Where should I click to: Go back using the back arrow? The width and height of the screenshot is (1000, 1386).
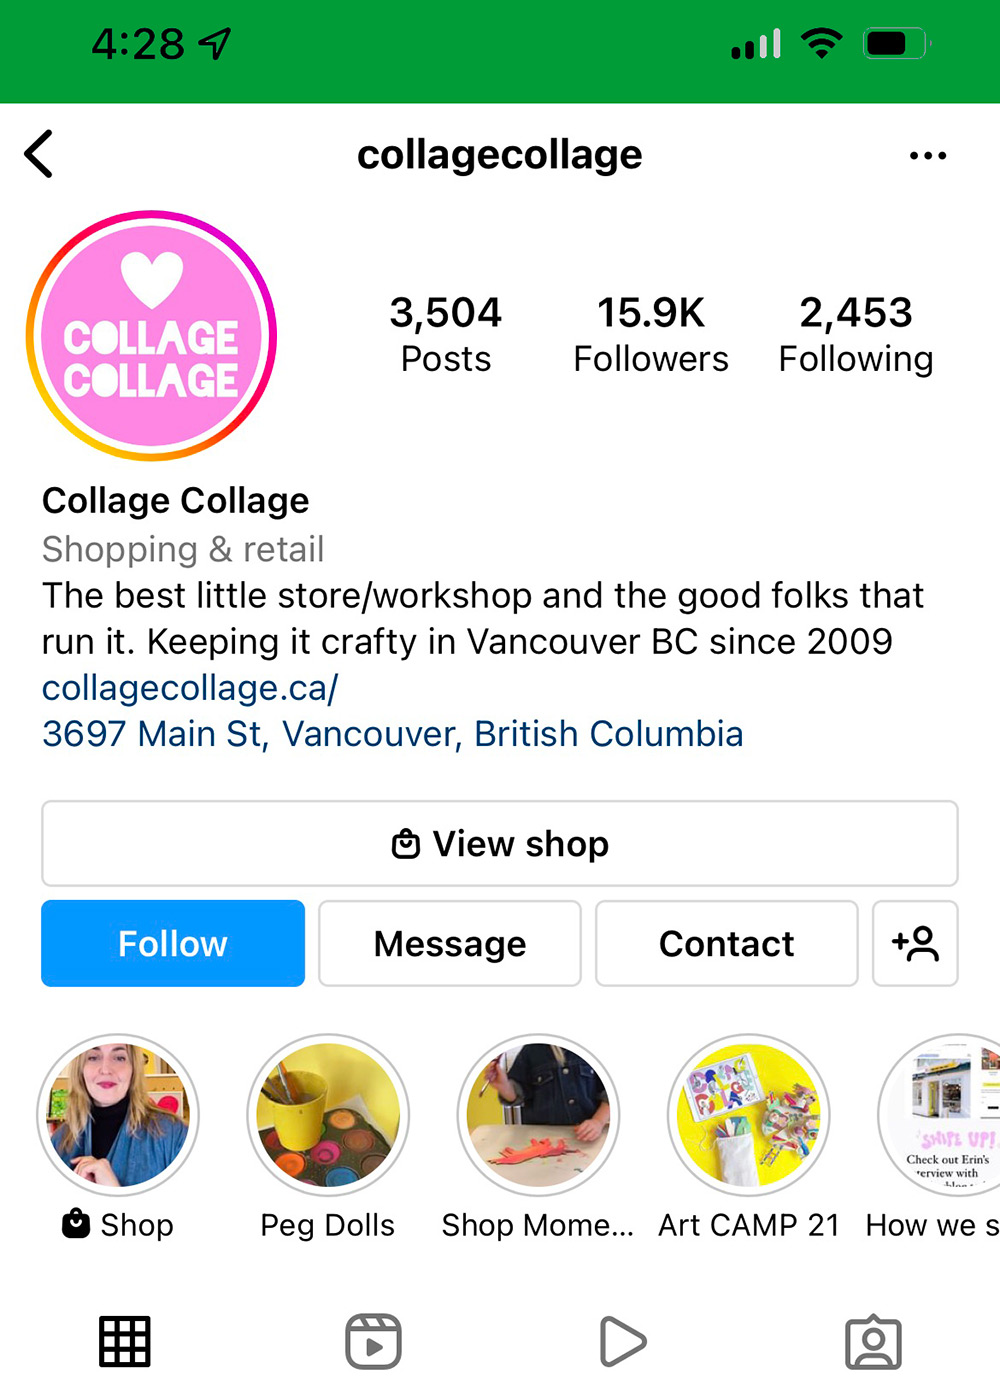point(39,155)
